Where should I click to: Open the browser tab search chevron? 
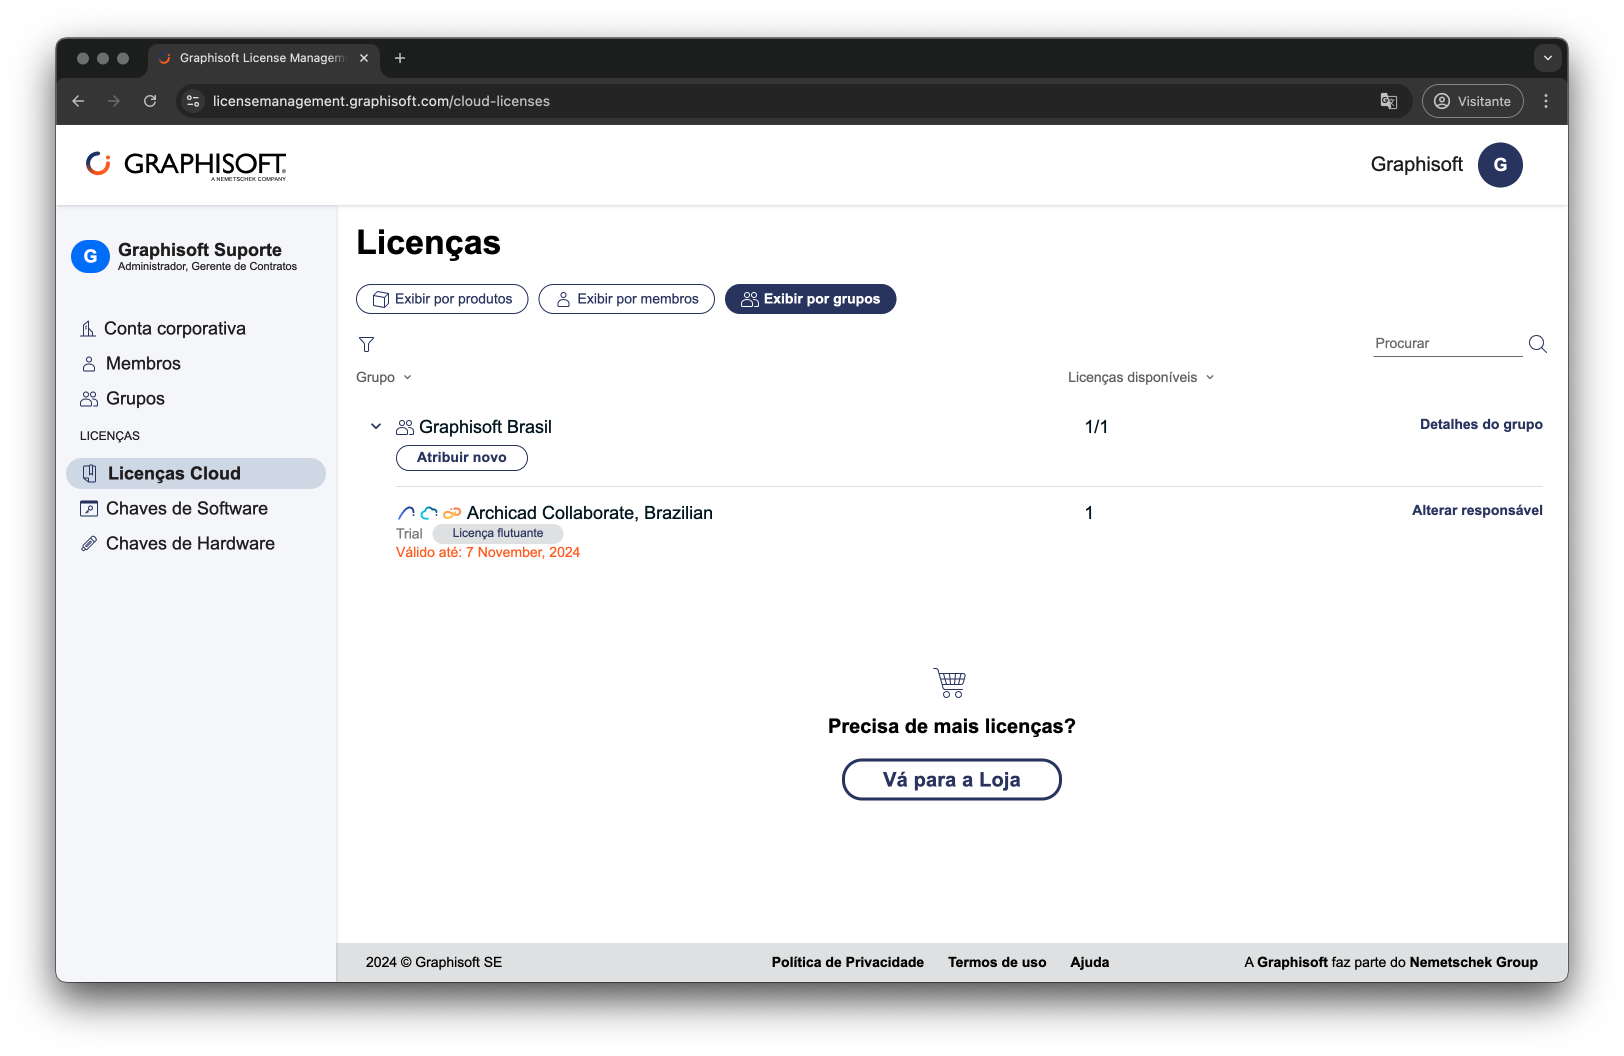(x=1548, y=58)
